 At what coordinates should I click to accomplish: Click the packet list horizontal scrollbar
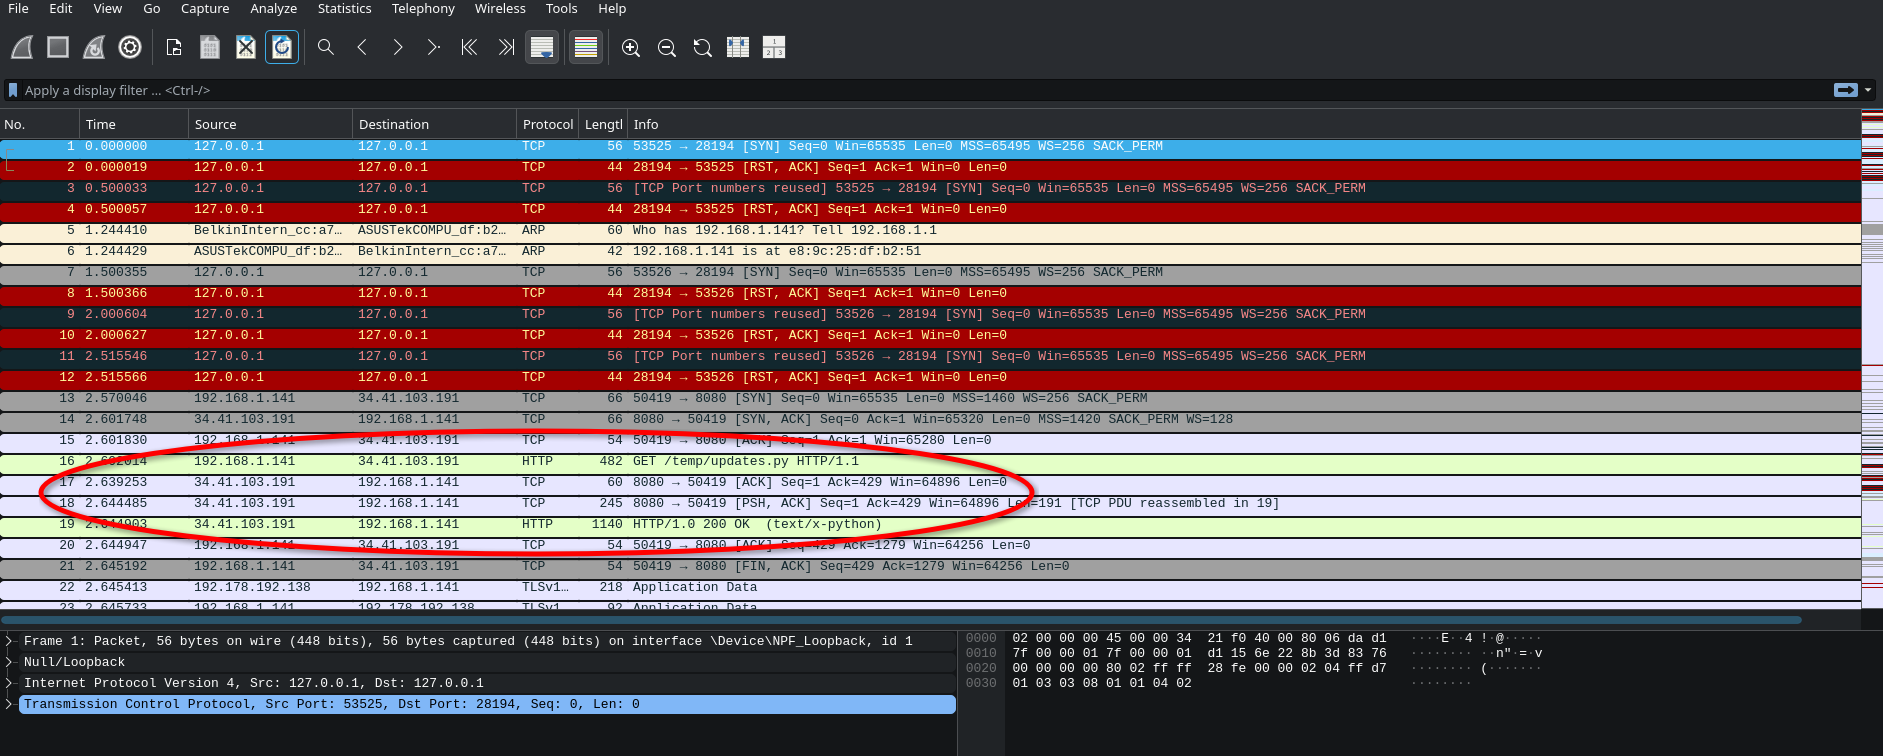pos(900,620)
